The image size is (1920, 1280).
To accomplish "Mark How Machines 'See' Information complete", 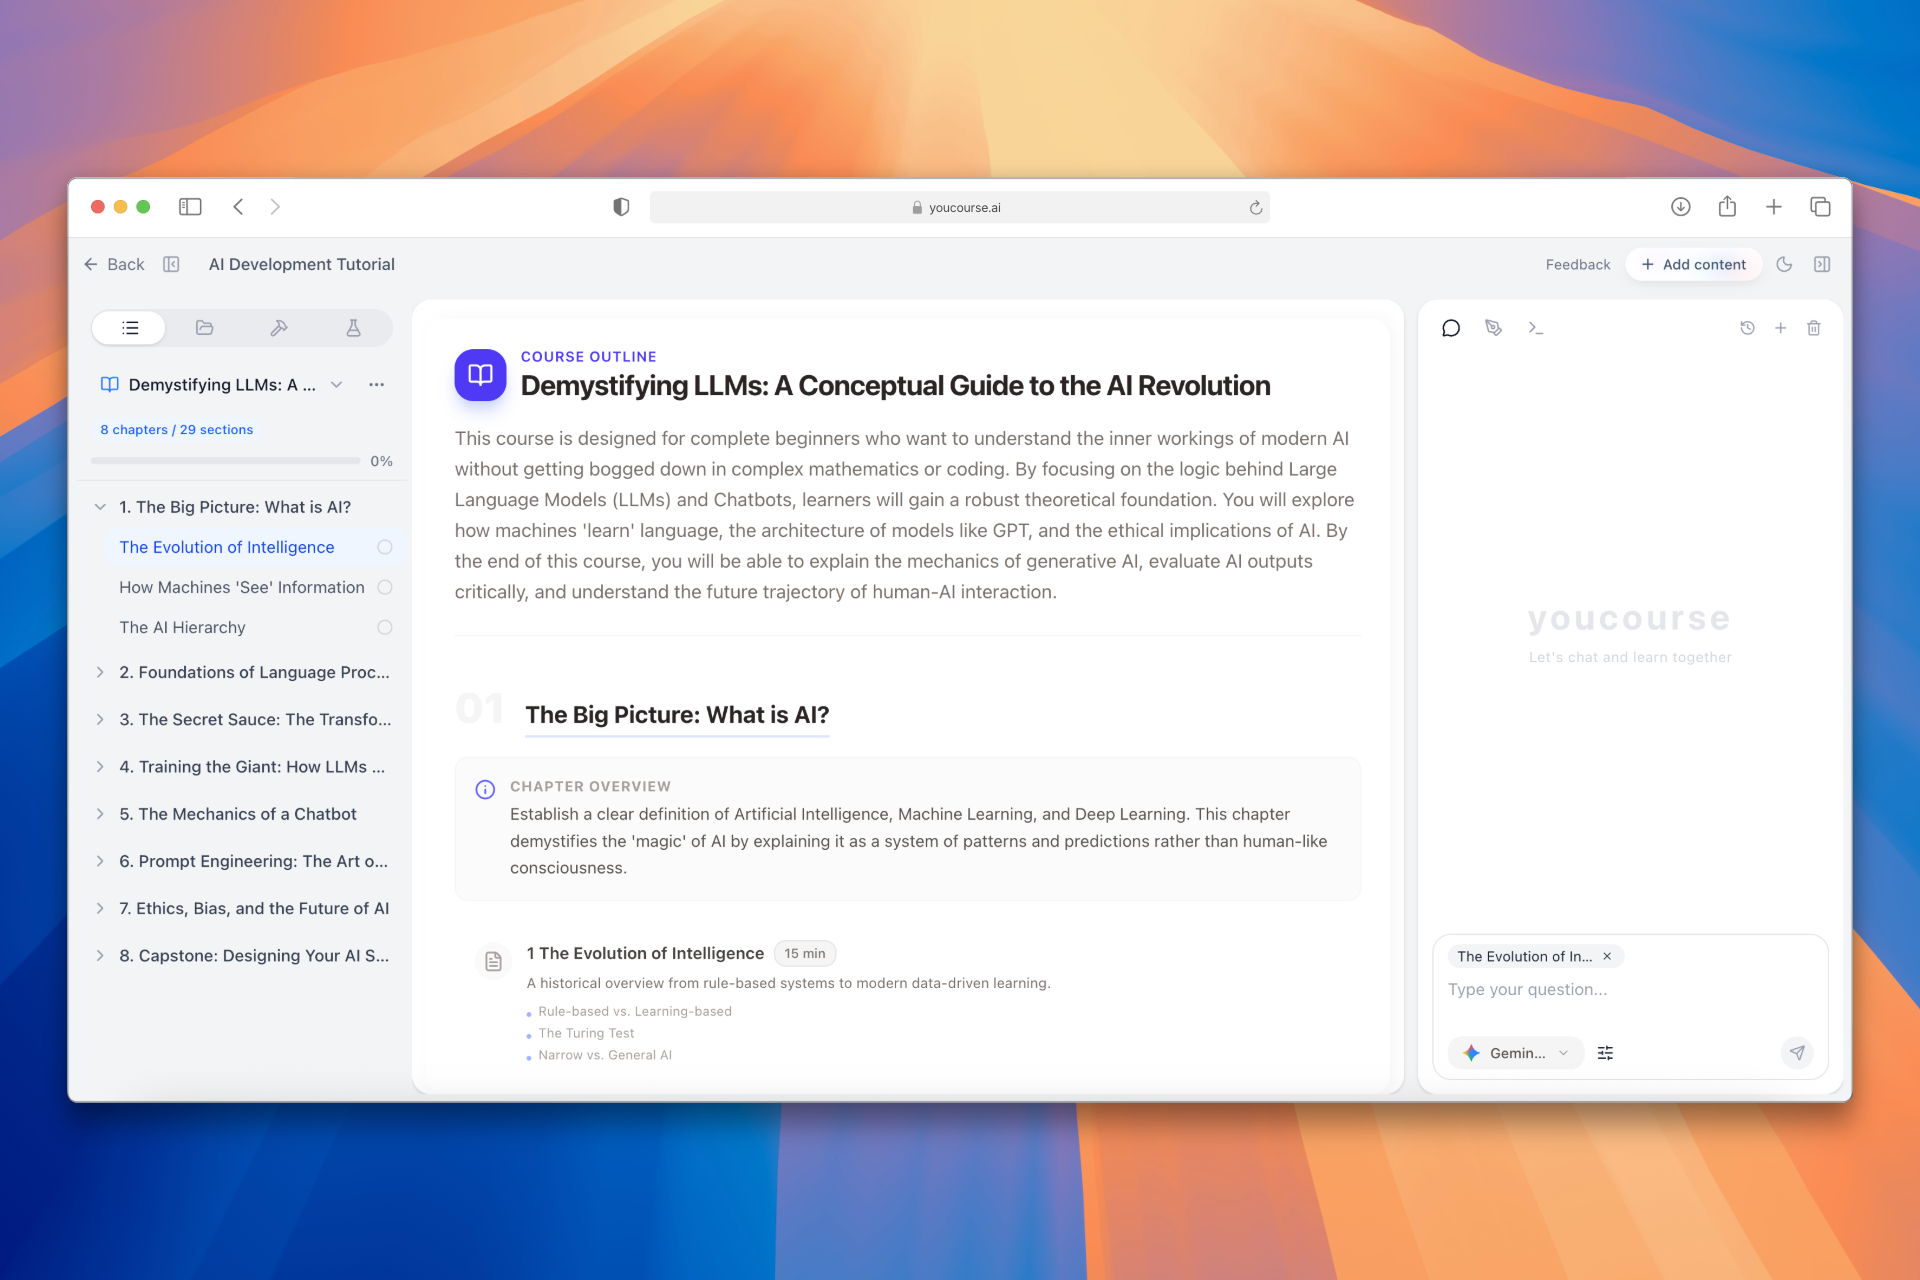I will tap(385, 587).
